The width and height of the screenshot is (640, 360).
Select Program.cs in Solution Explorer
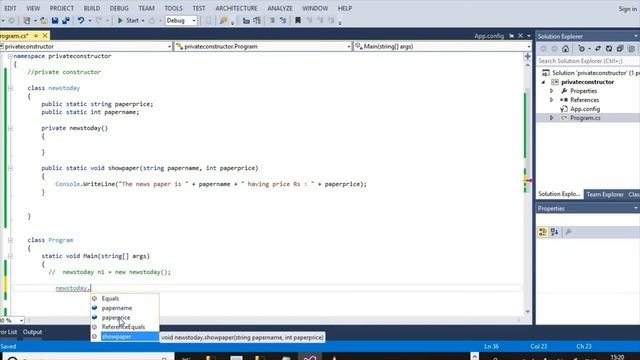point(585,118)
